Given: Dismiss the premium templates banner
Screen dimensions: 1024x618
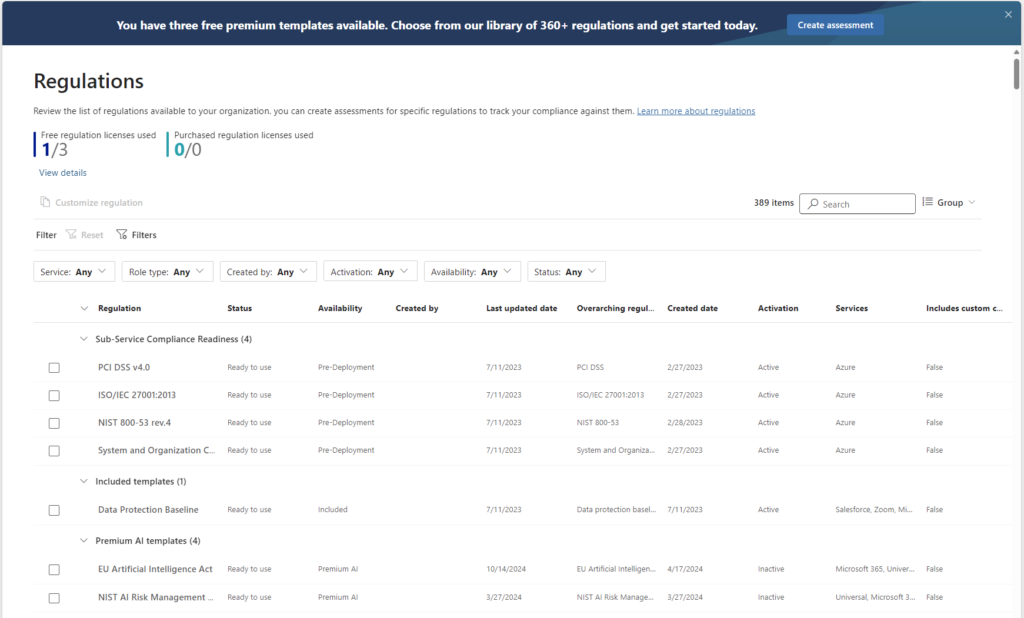Looking at the screenshot, I should tap(1008, 14).
